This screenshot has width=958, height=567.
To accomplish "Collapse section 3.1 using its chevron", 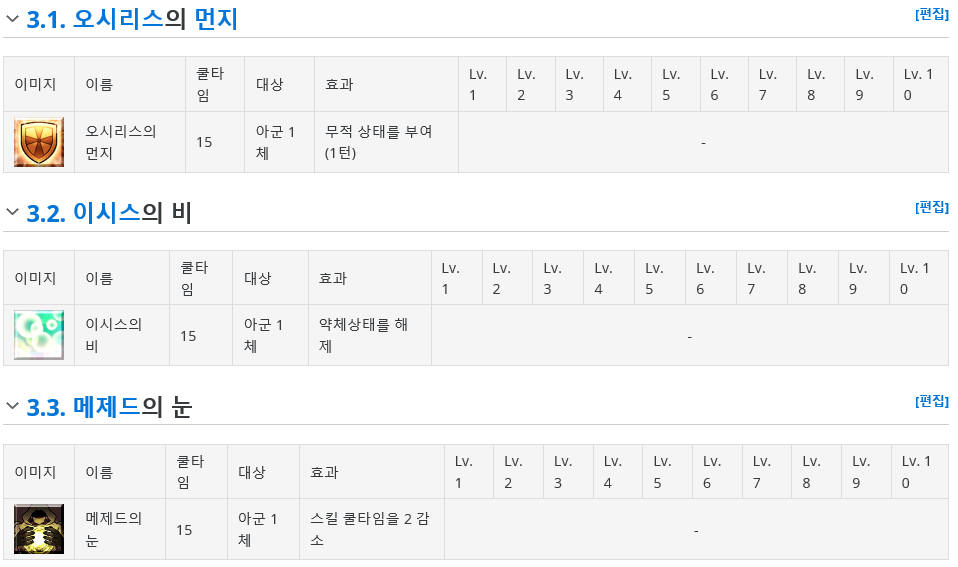I will point(12,19).
